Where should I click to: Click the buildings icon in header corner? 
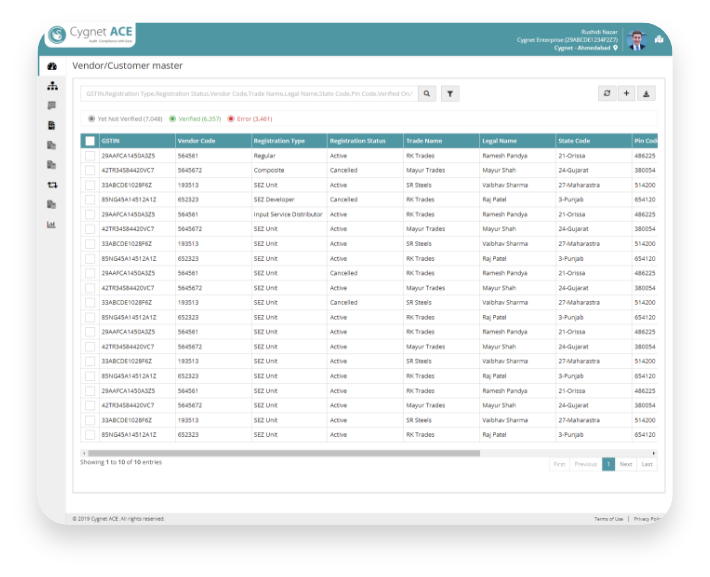click(659, 39)
